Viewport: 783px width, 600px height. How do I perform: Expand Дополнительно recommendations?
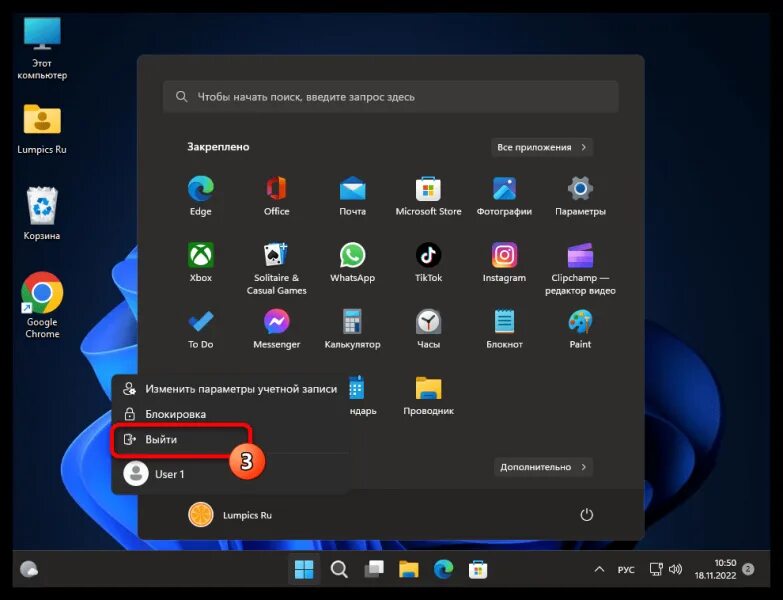tap(543, 467)
